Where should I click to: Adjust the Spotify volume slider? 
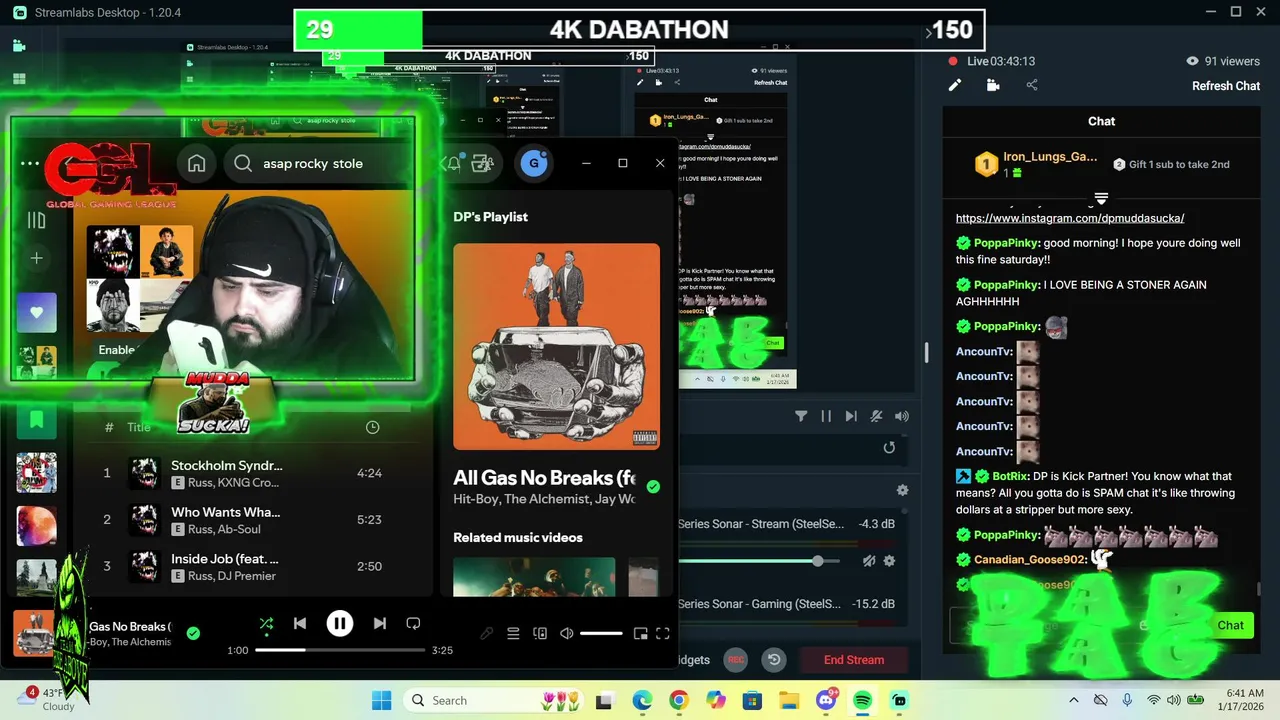point(601,633)
